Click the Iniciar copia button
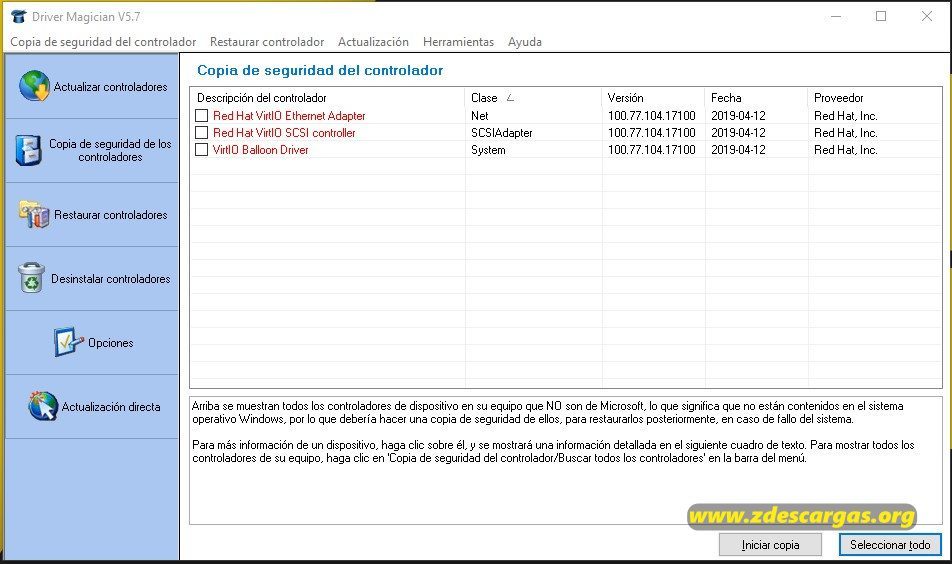This screenshot has height=564, width=952. (770, 545)
